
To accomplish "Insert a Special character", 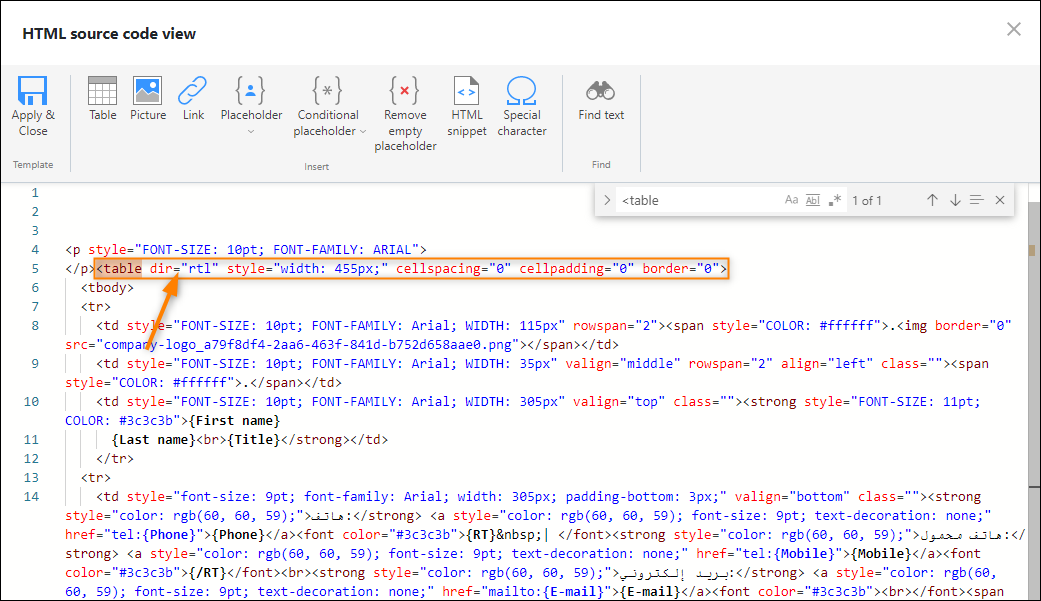I will tap(522, 106).
